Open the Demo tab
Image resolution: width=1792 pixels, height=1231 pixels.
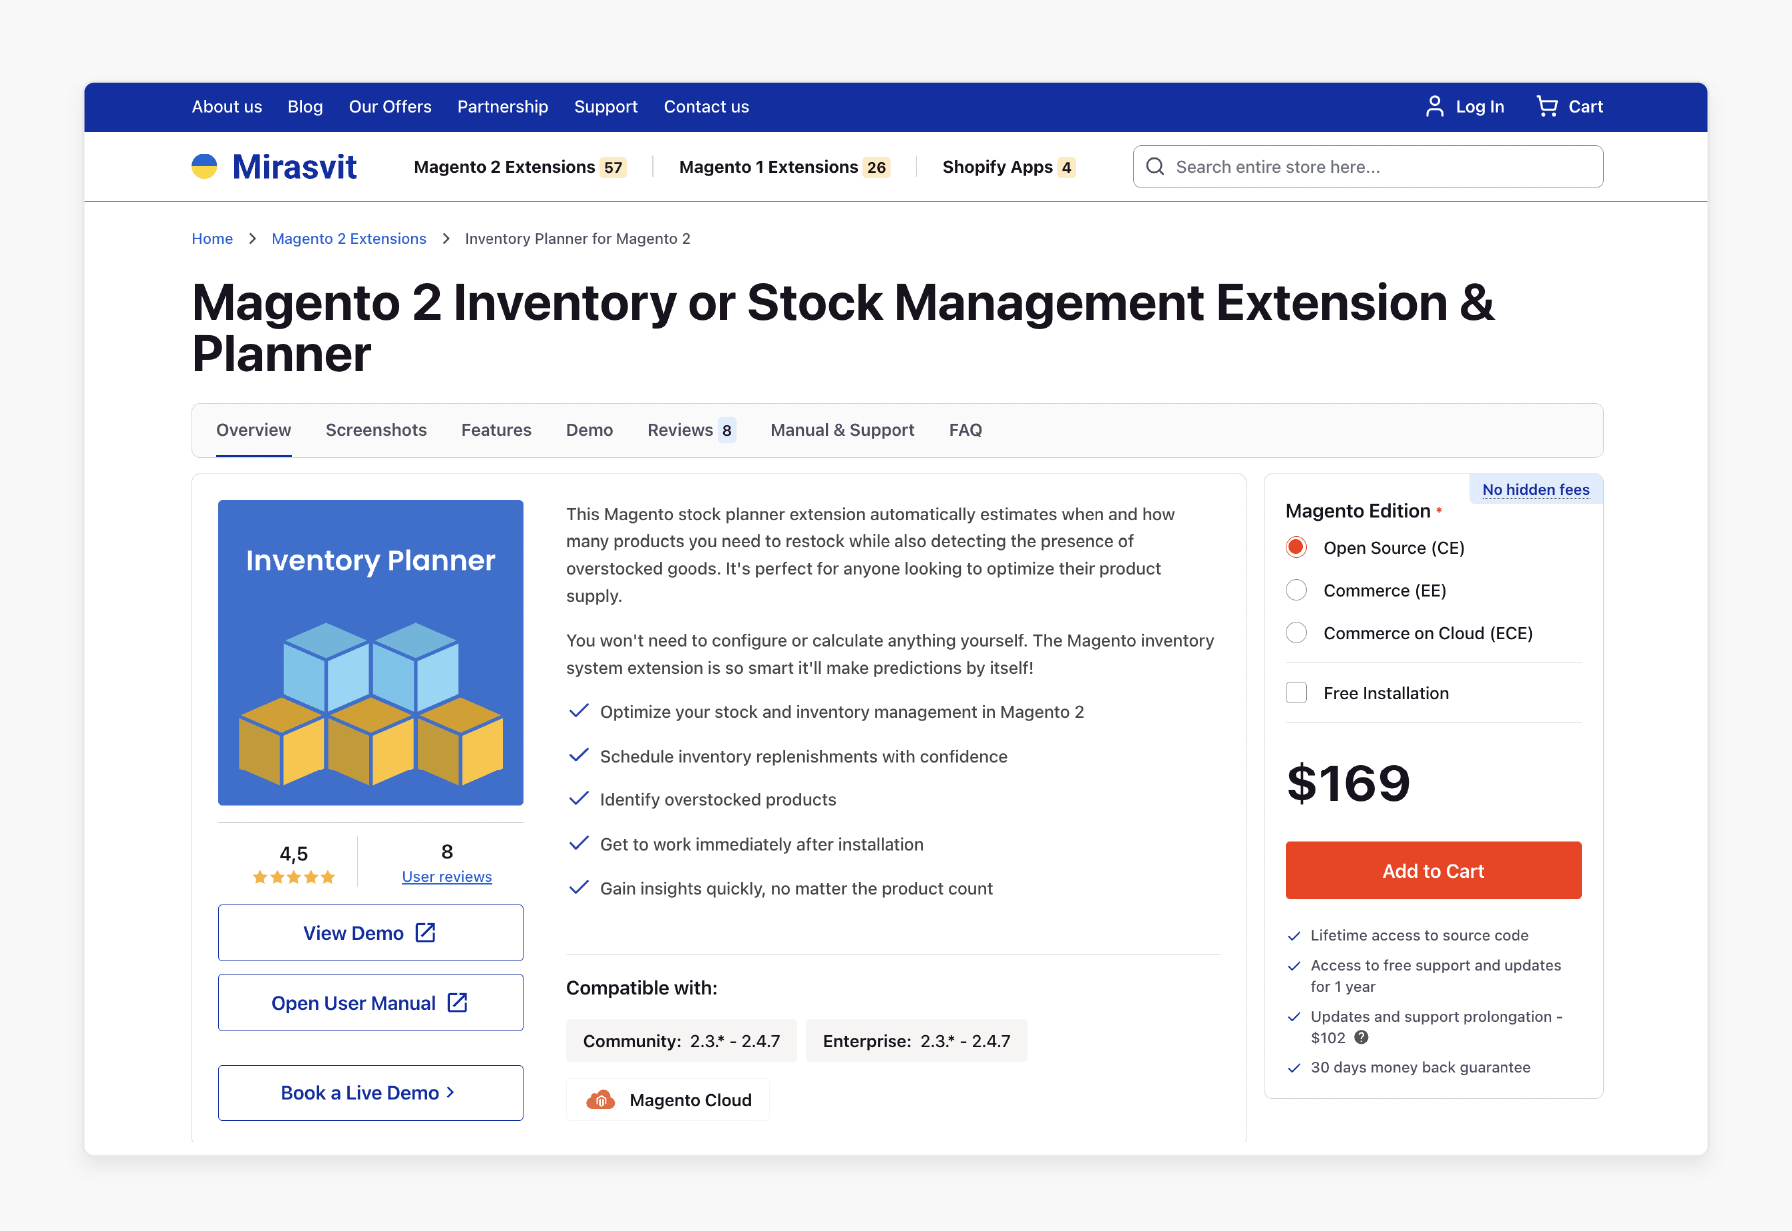tap(589, 430)
